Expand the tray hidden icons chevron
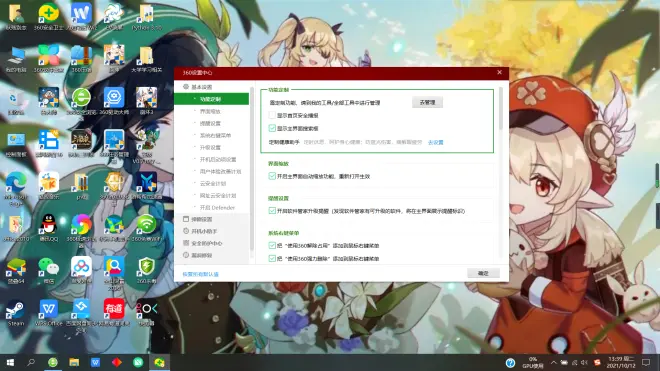 (554, 363)
